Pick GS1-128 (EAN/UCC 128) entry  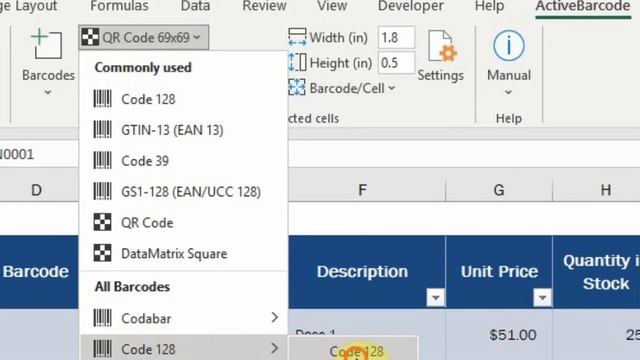(184, 192)
